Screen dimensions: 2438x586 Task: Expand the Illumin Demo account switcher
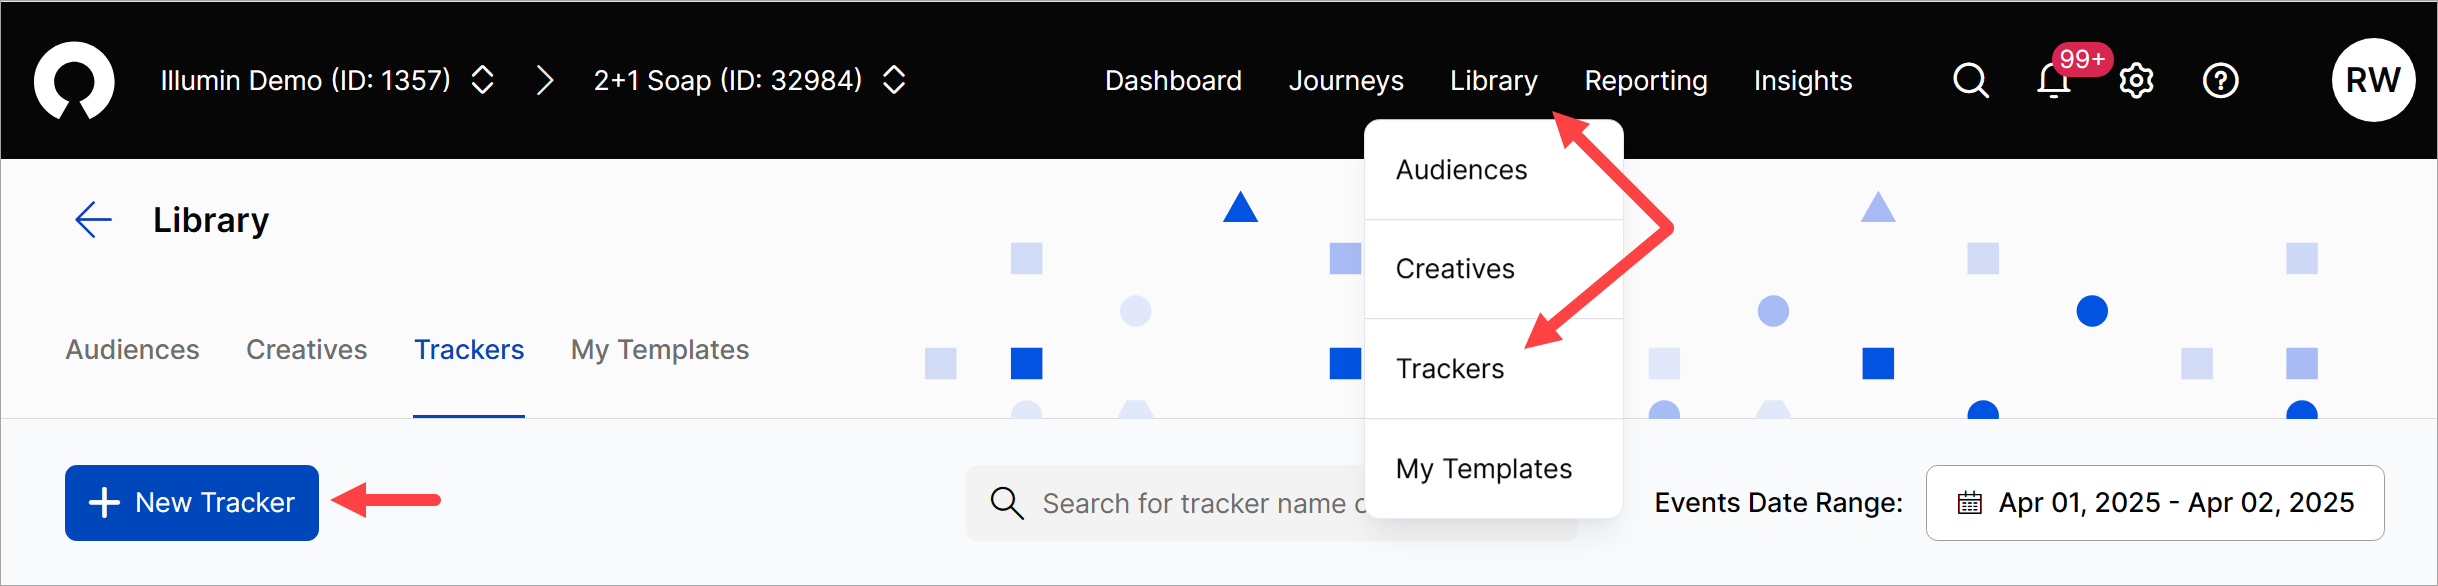[482, 80]
